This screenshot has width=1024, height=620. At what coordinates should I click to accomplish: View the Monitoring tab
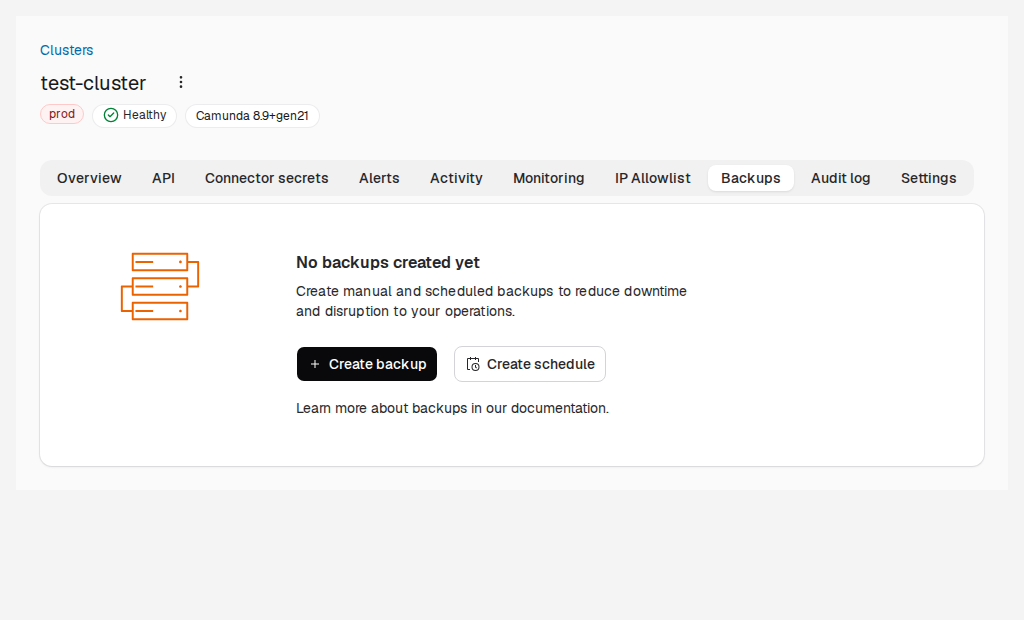549,178
